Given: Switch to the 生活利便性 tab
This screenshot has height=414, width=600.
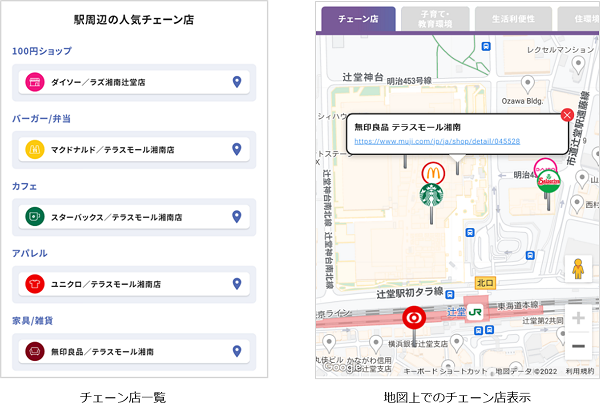Looking at the screenshot, I should tap(513, 19).
